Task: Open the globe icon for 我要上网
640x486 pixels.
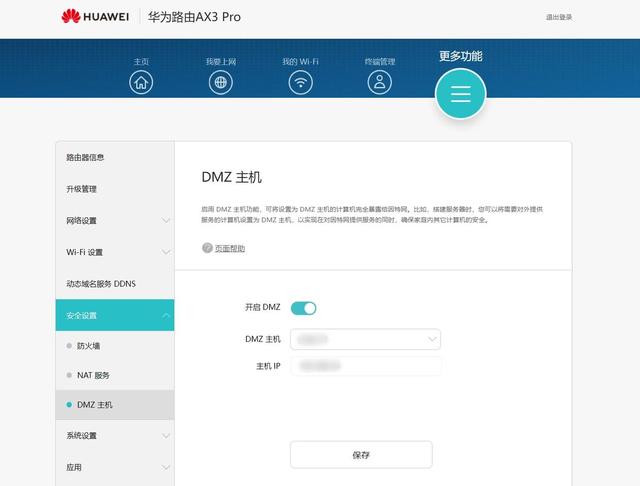Action: (220, 82)
